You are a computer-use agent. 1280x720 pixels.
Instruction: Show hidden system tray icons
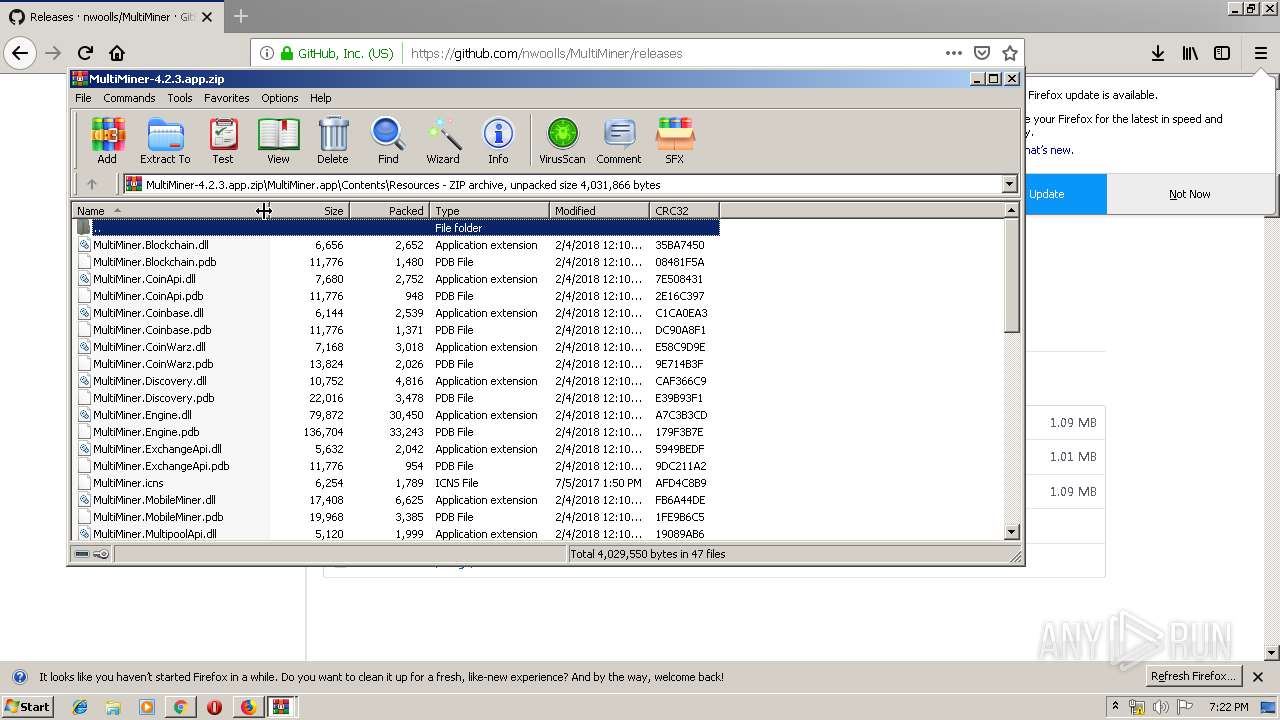(1116, 707)
